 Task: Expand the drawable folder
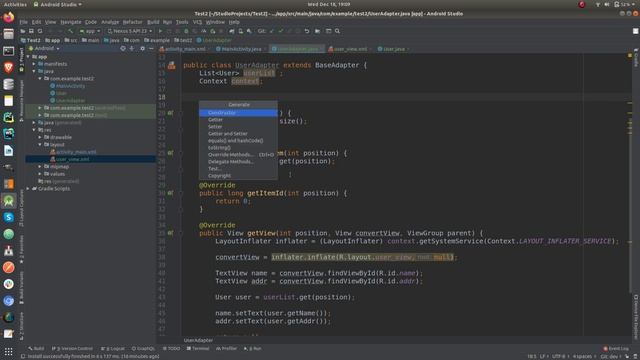pyautogui.click(x=40, y=137)
